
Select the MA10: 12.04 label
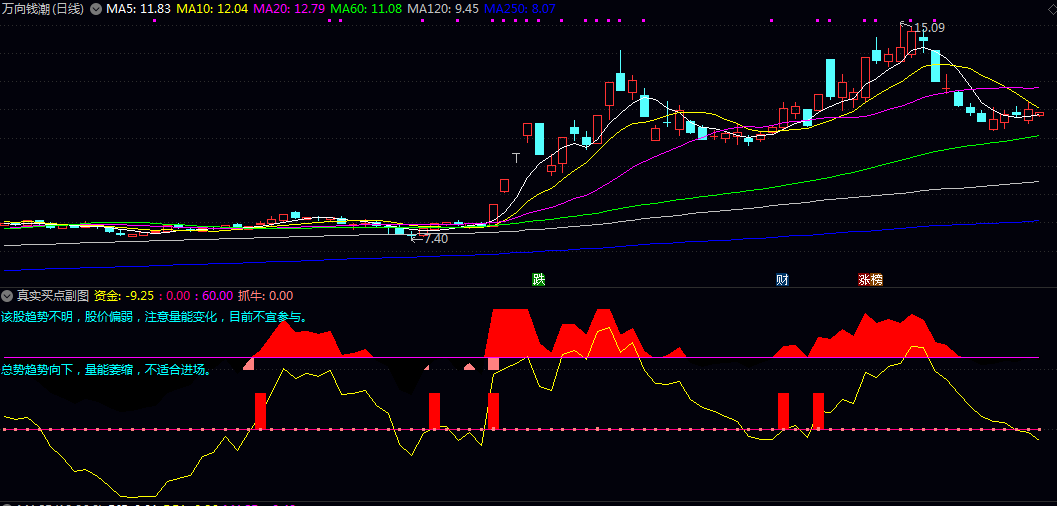coord(212,9)
